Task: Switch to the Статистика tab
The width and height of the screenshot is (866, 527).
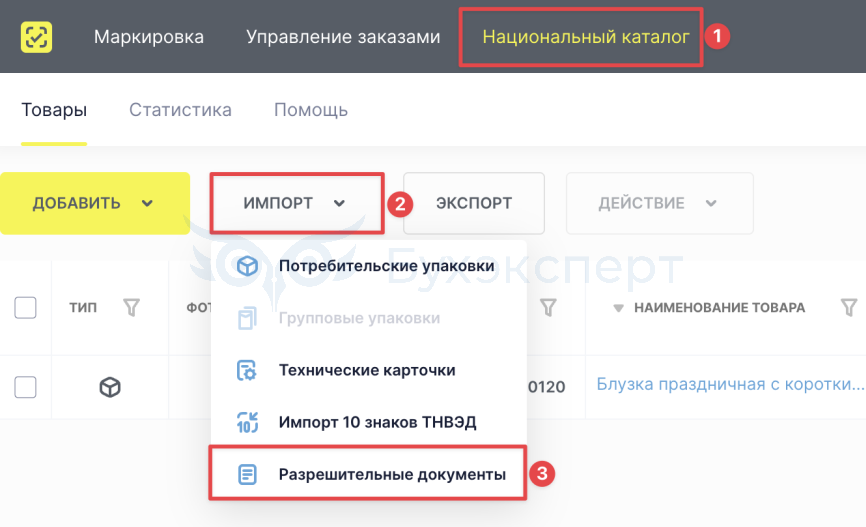Action: tap(180, 110)
